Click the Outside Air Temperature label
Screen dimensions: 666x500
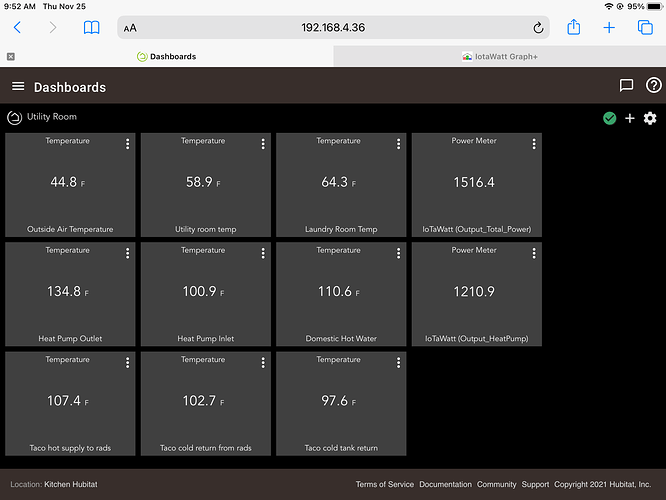pyautogui.click(x=70, y=229)
